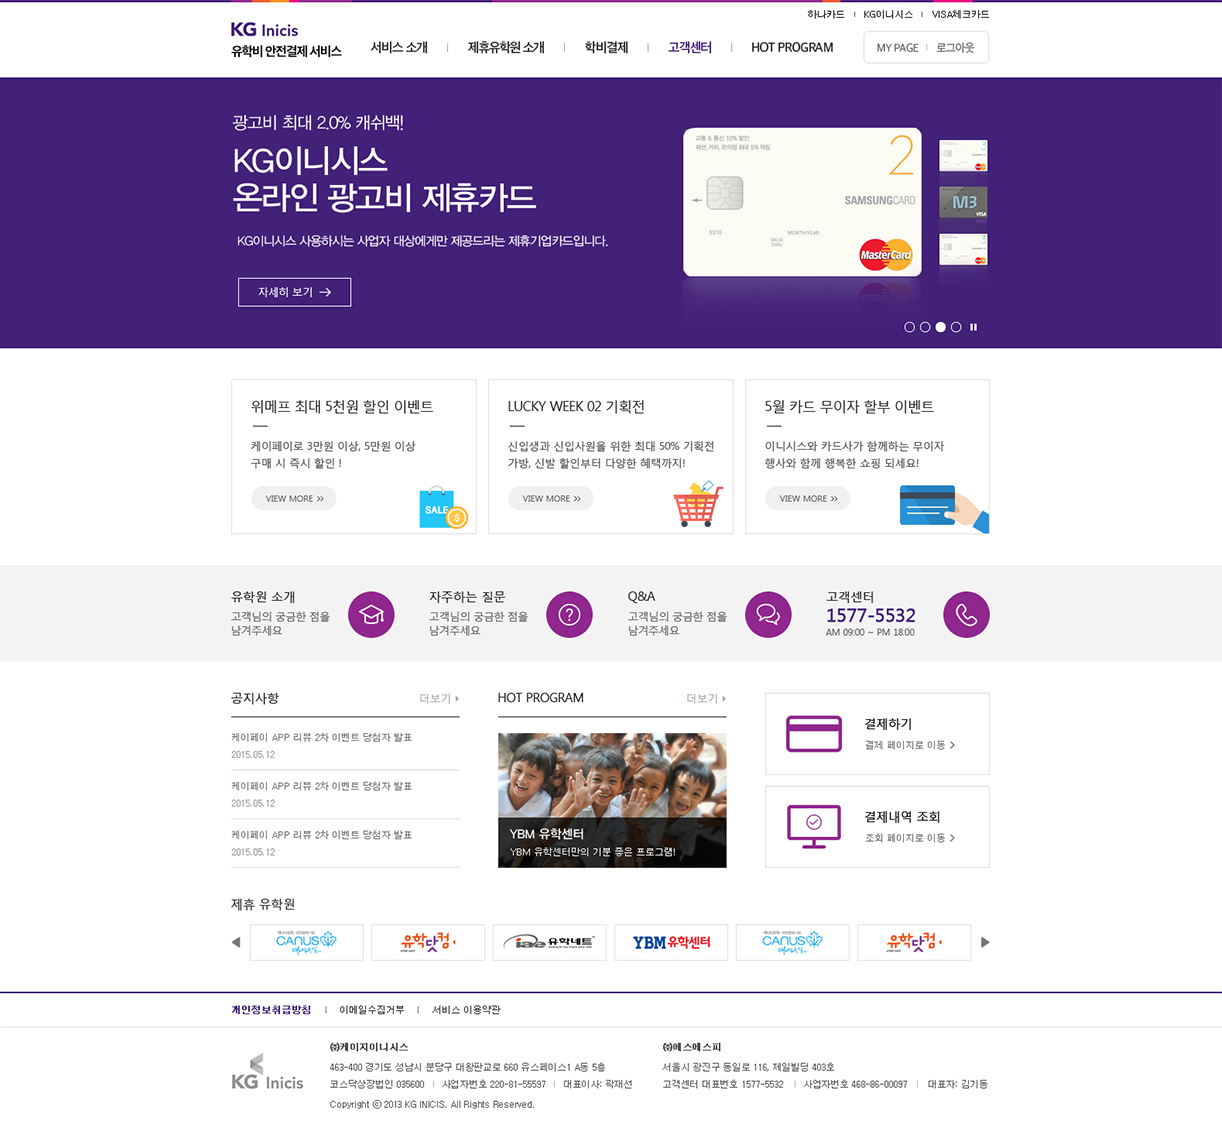Screen dimensions: 1222x1133
Task: Open the Q&A speech bubble icon
Action: click(768, 614)
